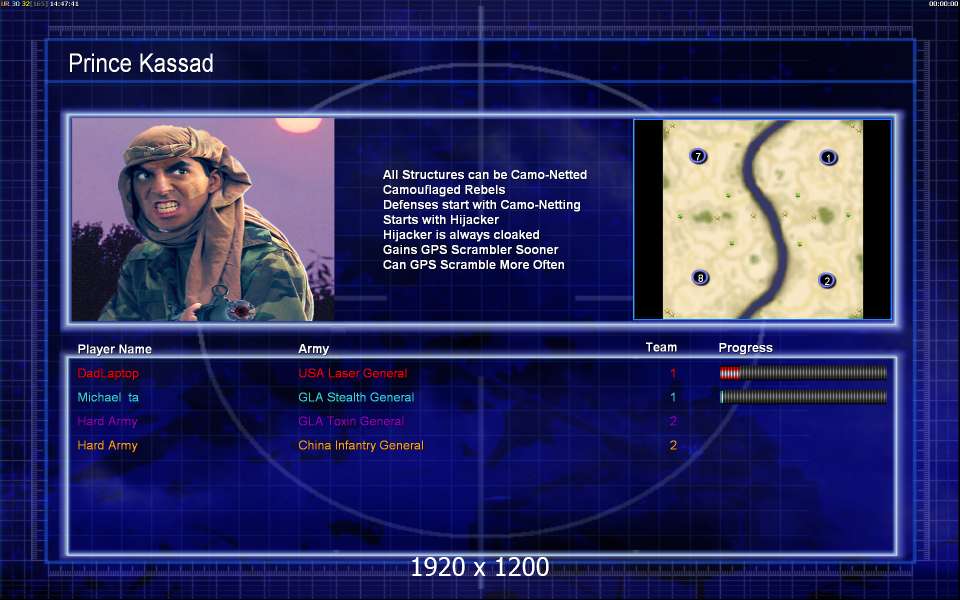The height and width of the screenshot is (600, 960).
Task: Click start position marker 7 on the map
Action: pos(698,156)
